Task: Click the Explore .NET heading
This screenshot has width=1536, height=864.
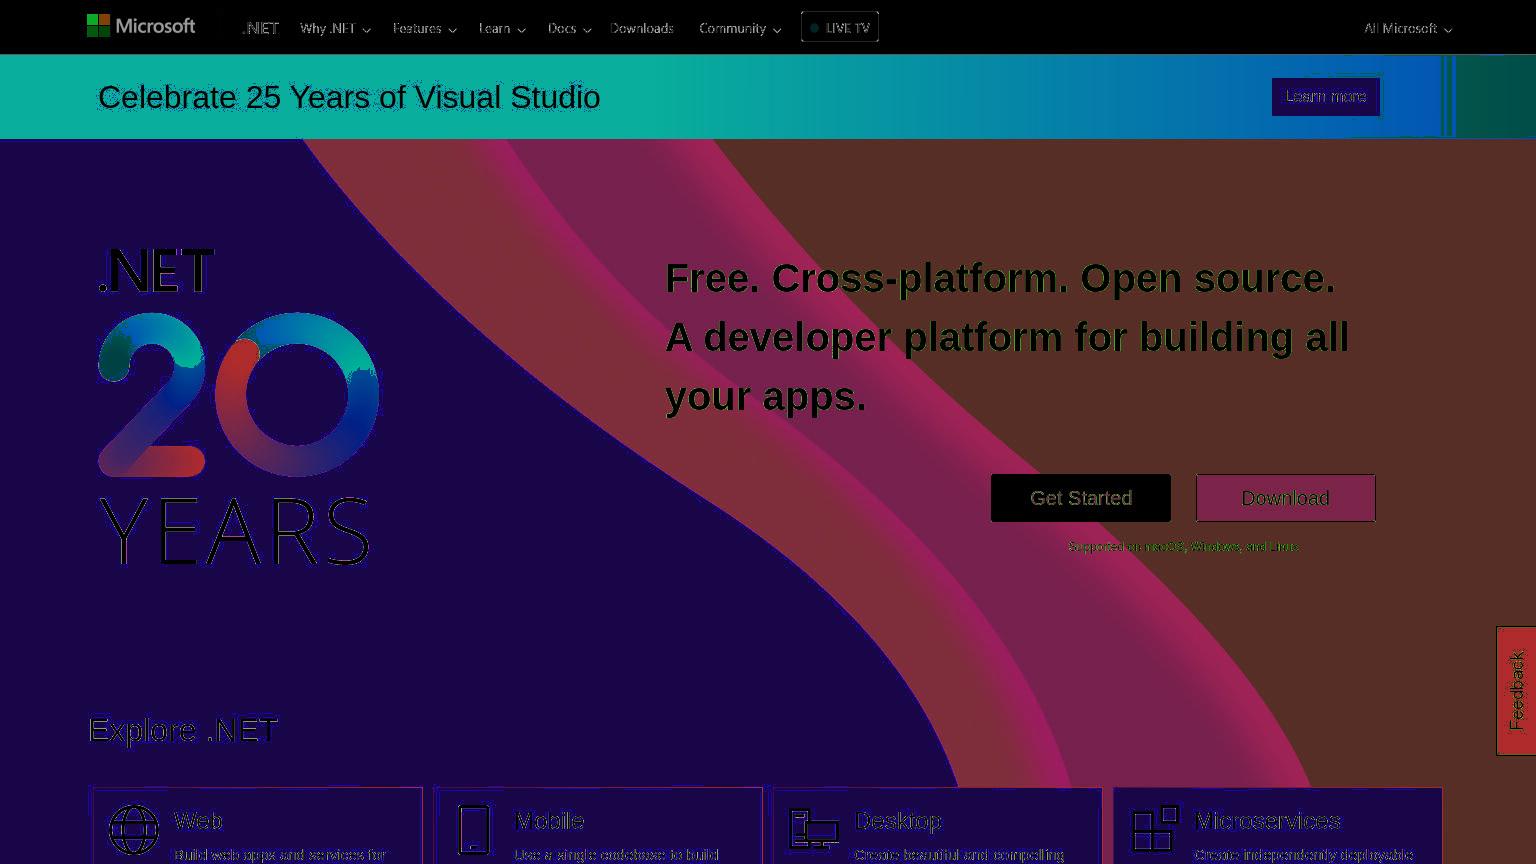Action: [x=183, y=730]
